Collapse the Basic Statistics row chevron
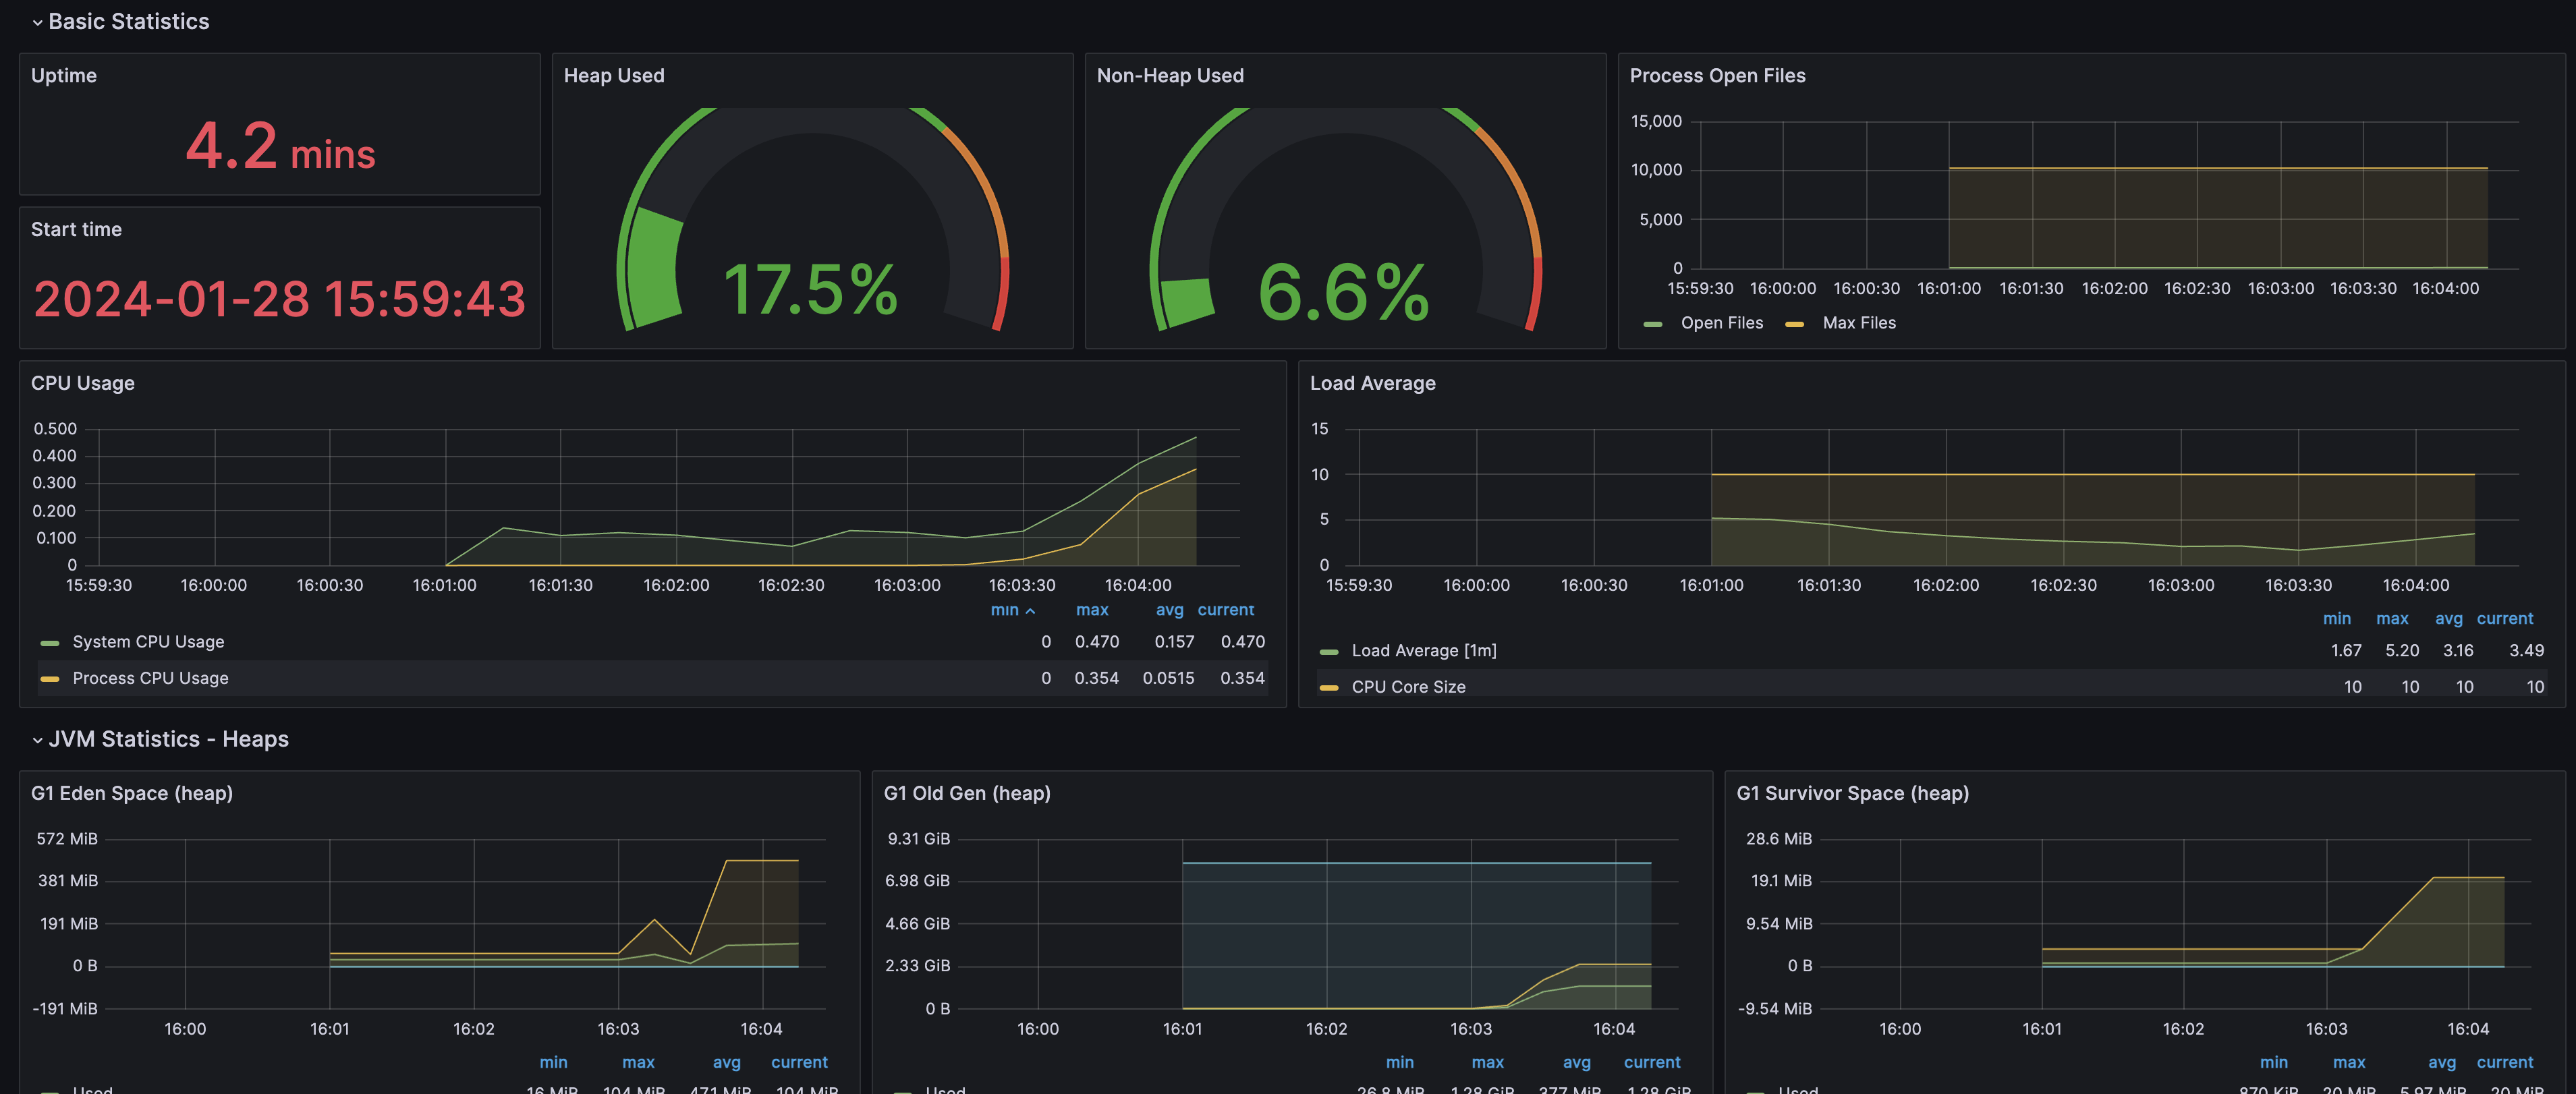Viewport: 2576px width, 1094px height. (x=37, y=22)
